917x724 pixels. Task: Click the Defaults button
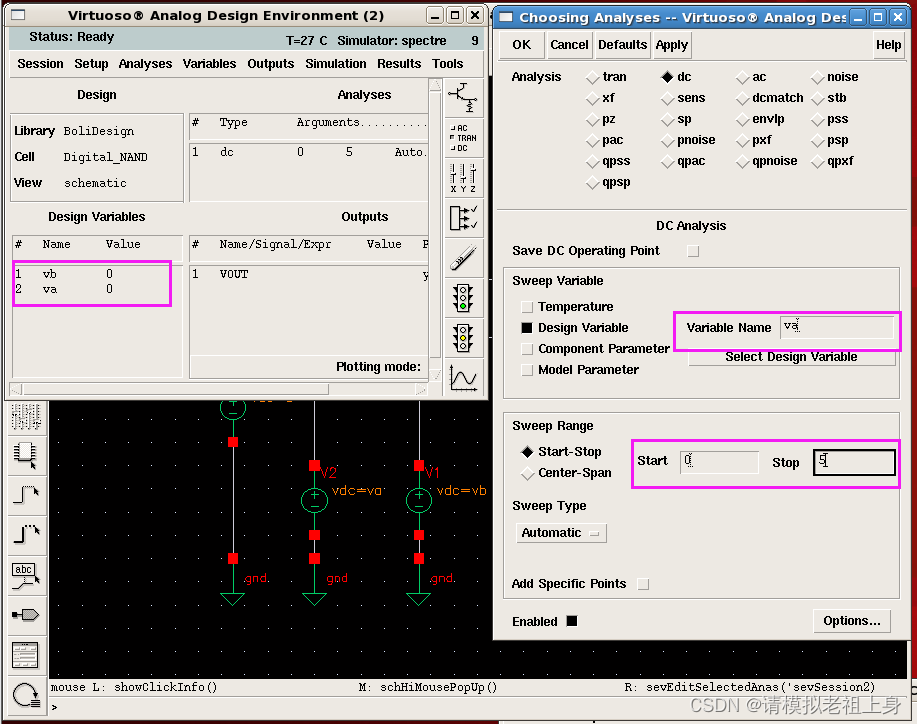[623, 45]
